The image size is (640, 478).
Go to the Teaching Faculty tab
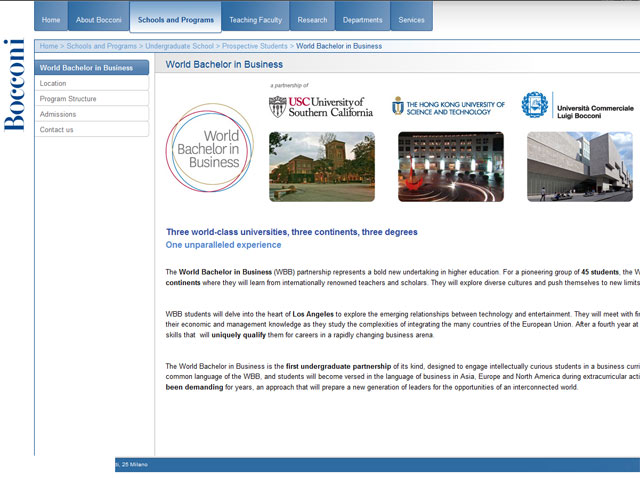(256, 17)
